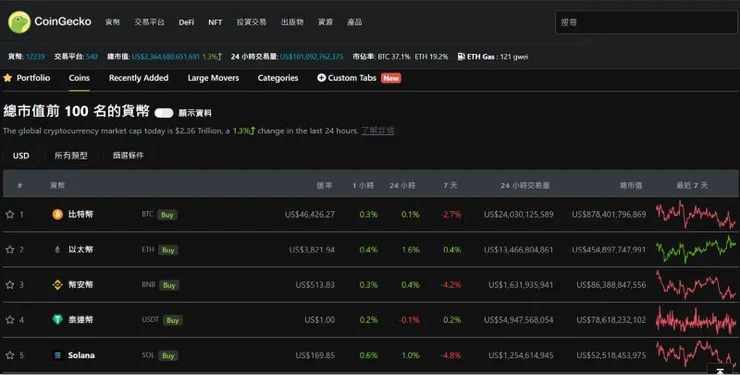740x375 pixels.
Task: Click Buy button in ETH row
Action: [168, 250]
